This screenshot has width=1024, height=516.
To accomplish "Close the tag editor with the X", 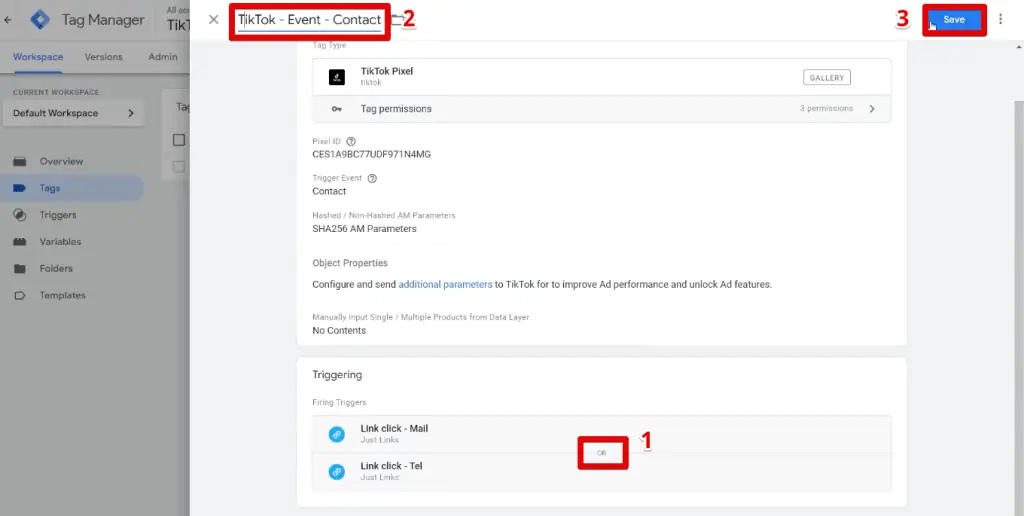I will tap(214, 20).
